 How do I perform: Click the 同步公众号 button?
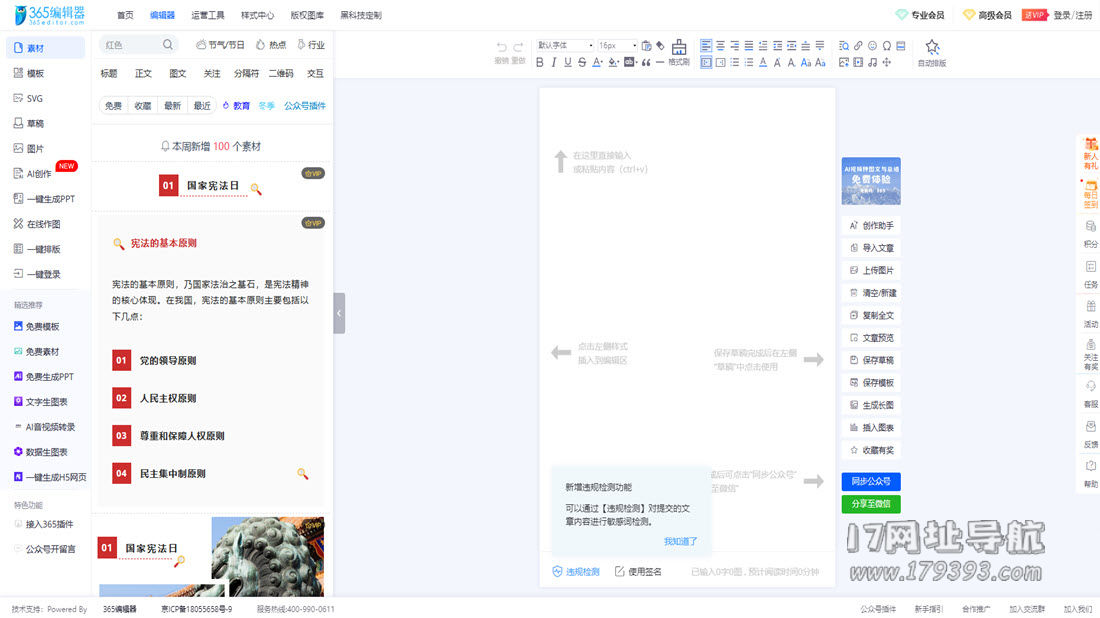pyautogui.click(x=870, y=481)
